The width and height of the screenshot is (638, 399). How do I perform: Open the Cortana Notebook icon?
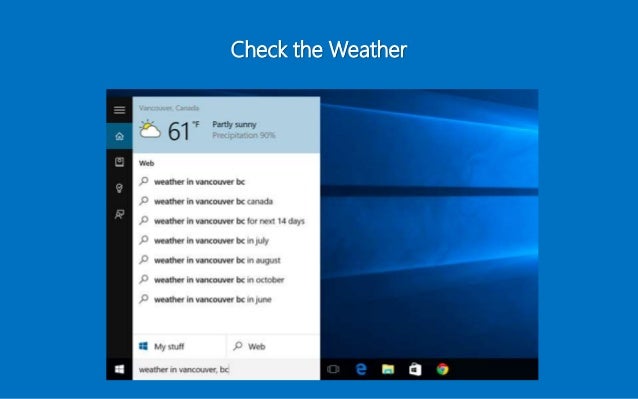tap(119, 162)
